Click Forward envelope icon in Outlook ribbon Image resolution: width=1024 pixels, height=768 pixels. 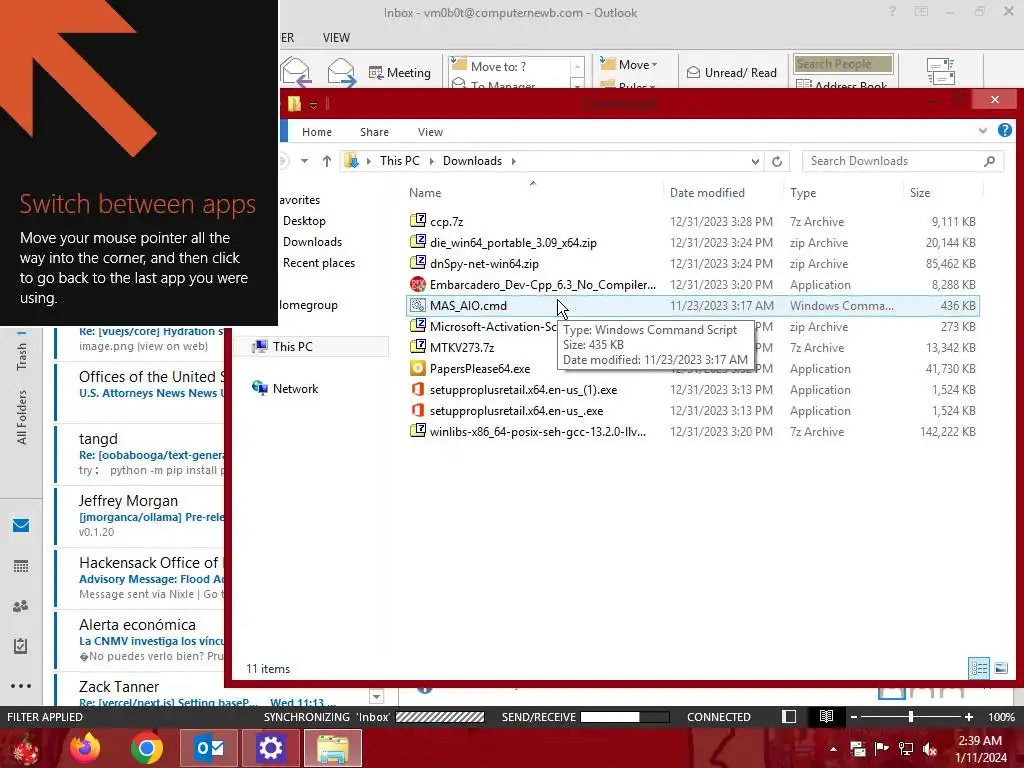pos(342,72)
